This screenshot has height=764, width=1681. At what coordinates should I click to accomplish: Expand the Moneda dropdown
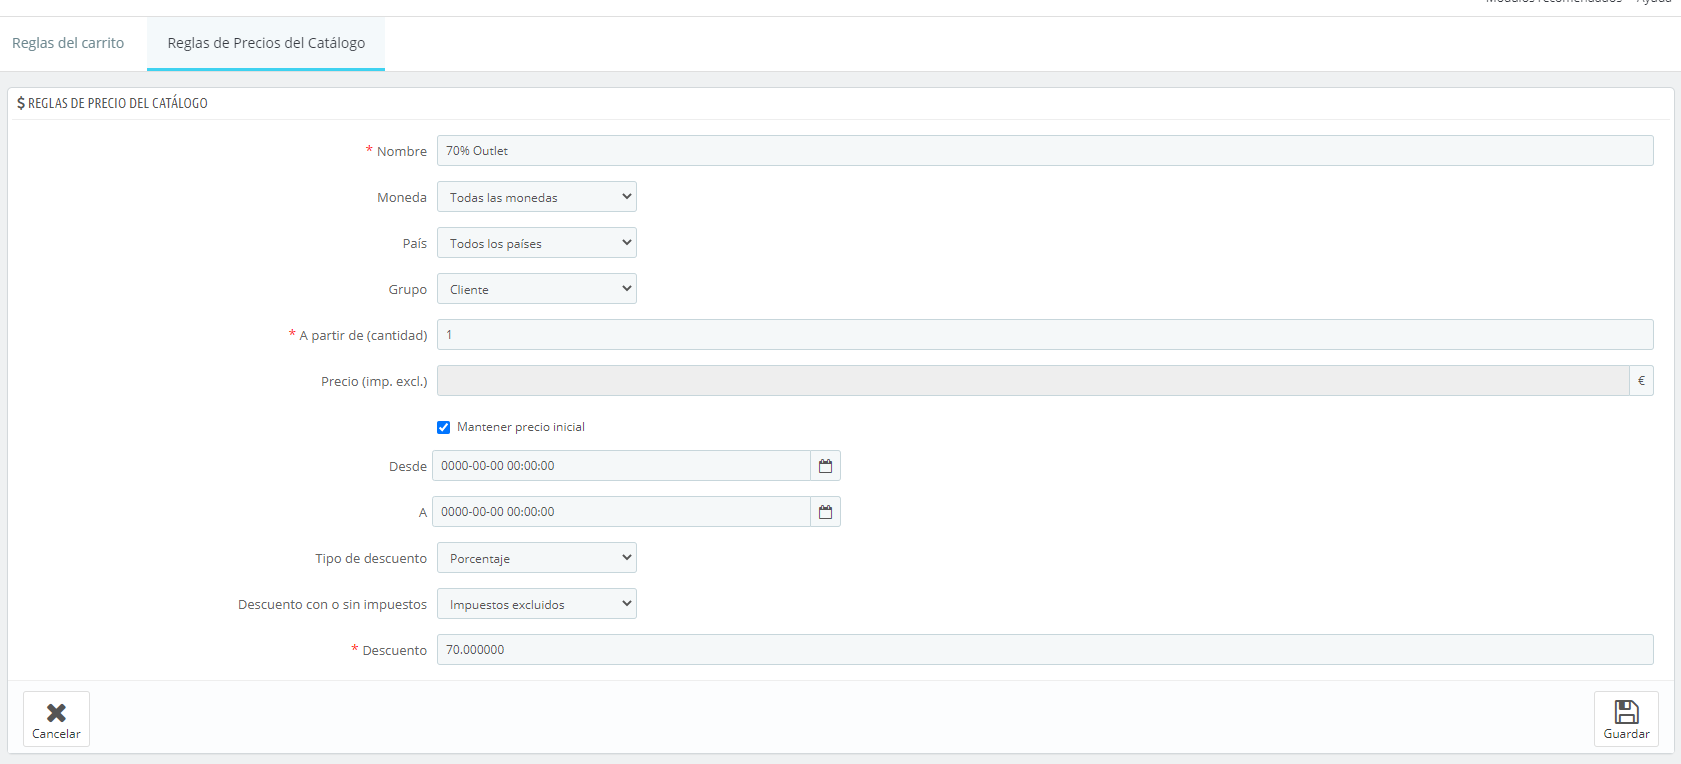pos(536,197)
